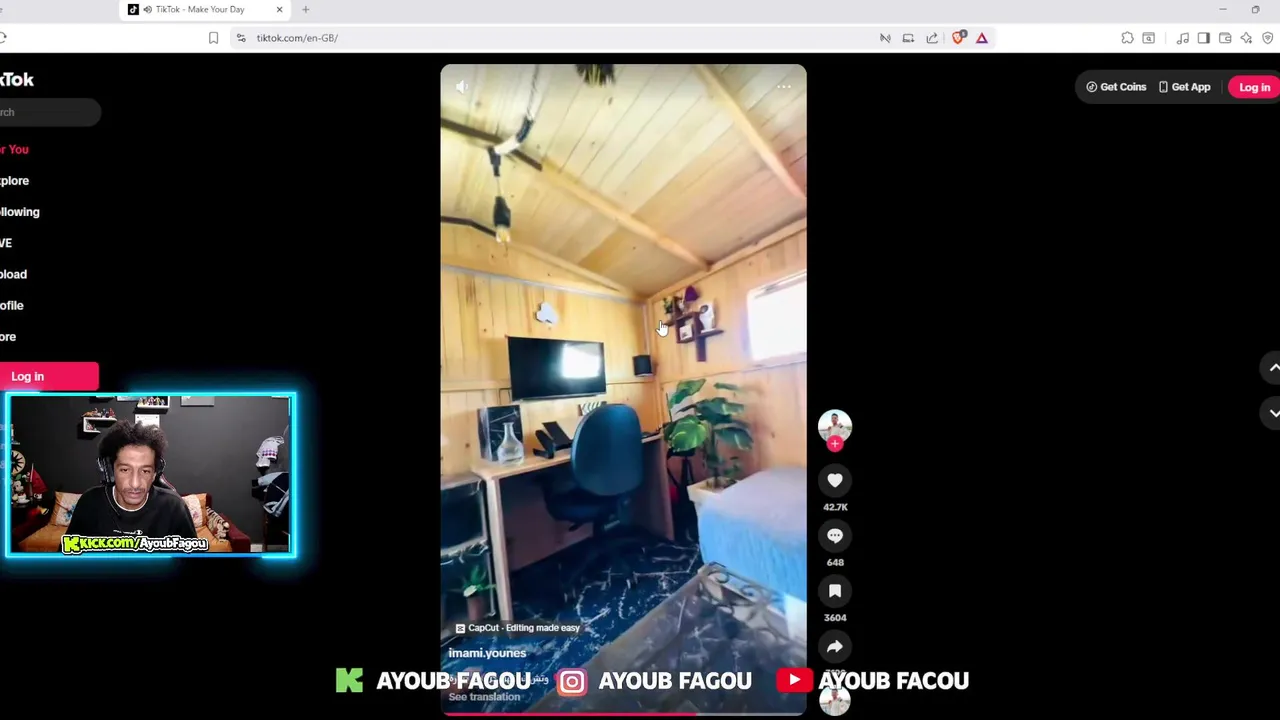
Task: Click the 3604 saves count
Action: 835,617
